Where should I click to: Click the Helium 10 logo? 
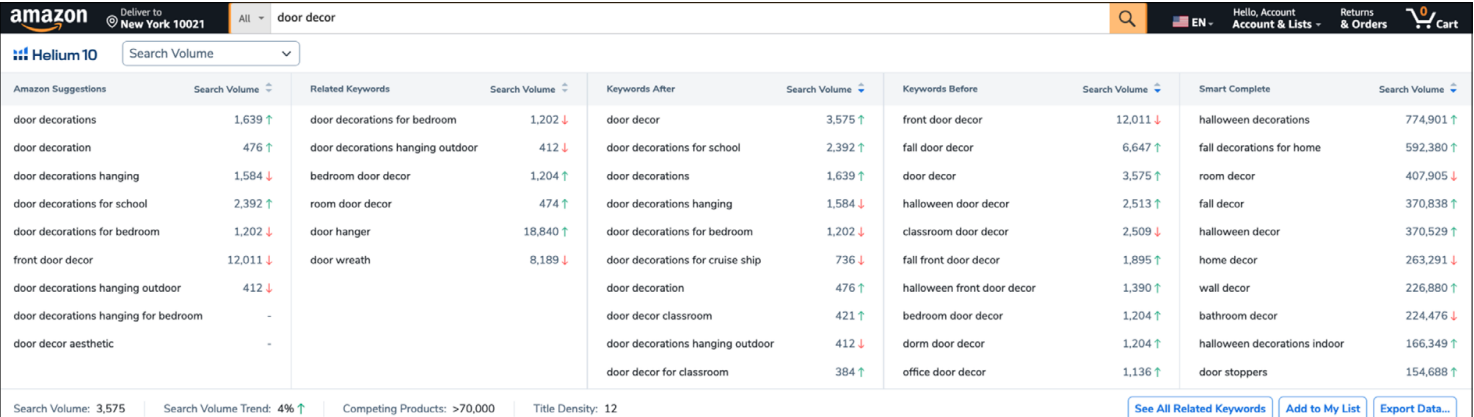click(x=56, y=54)
